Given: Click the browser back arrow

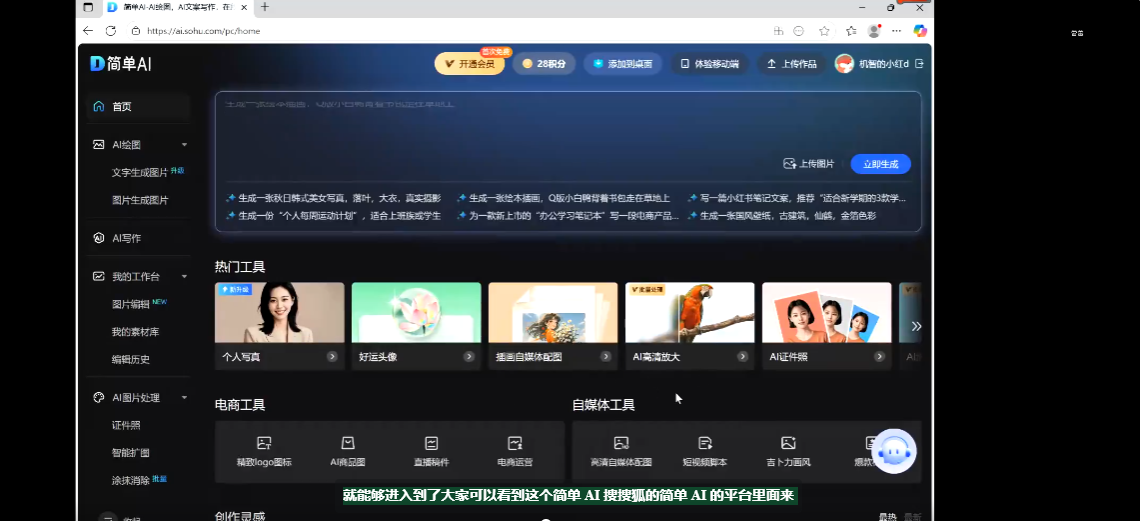Looking at the screenshot, I should 88,31.
